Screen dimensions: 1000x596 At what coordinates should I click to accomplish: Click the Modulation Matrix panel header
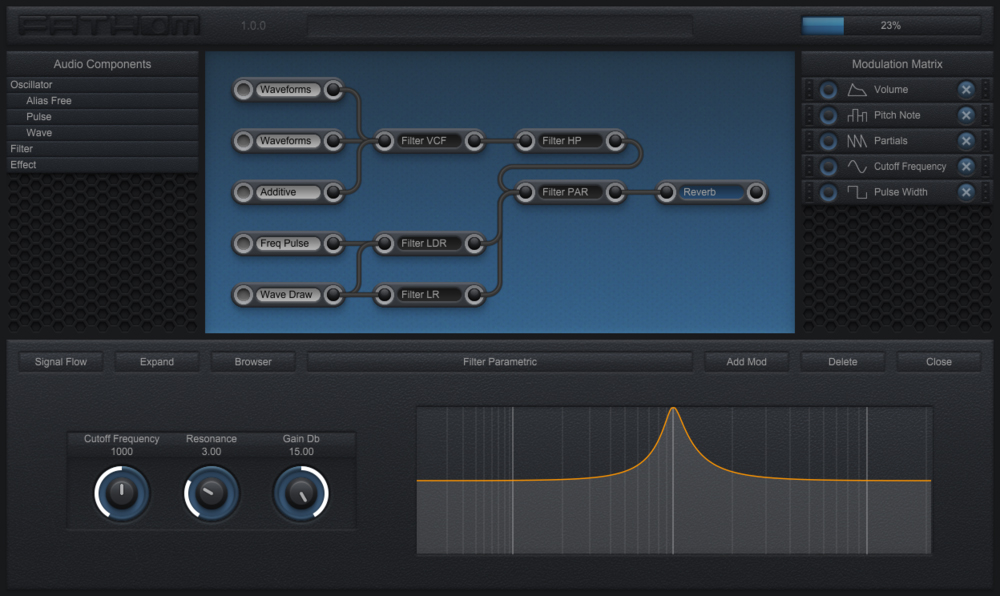897,64
